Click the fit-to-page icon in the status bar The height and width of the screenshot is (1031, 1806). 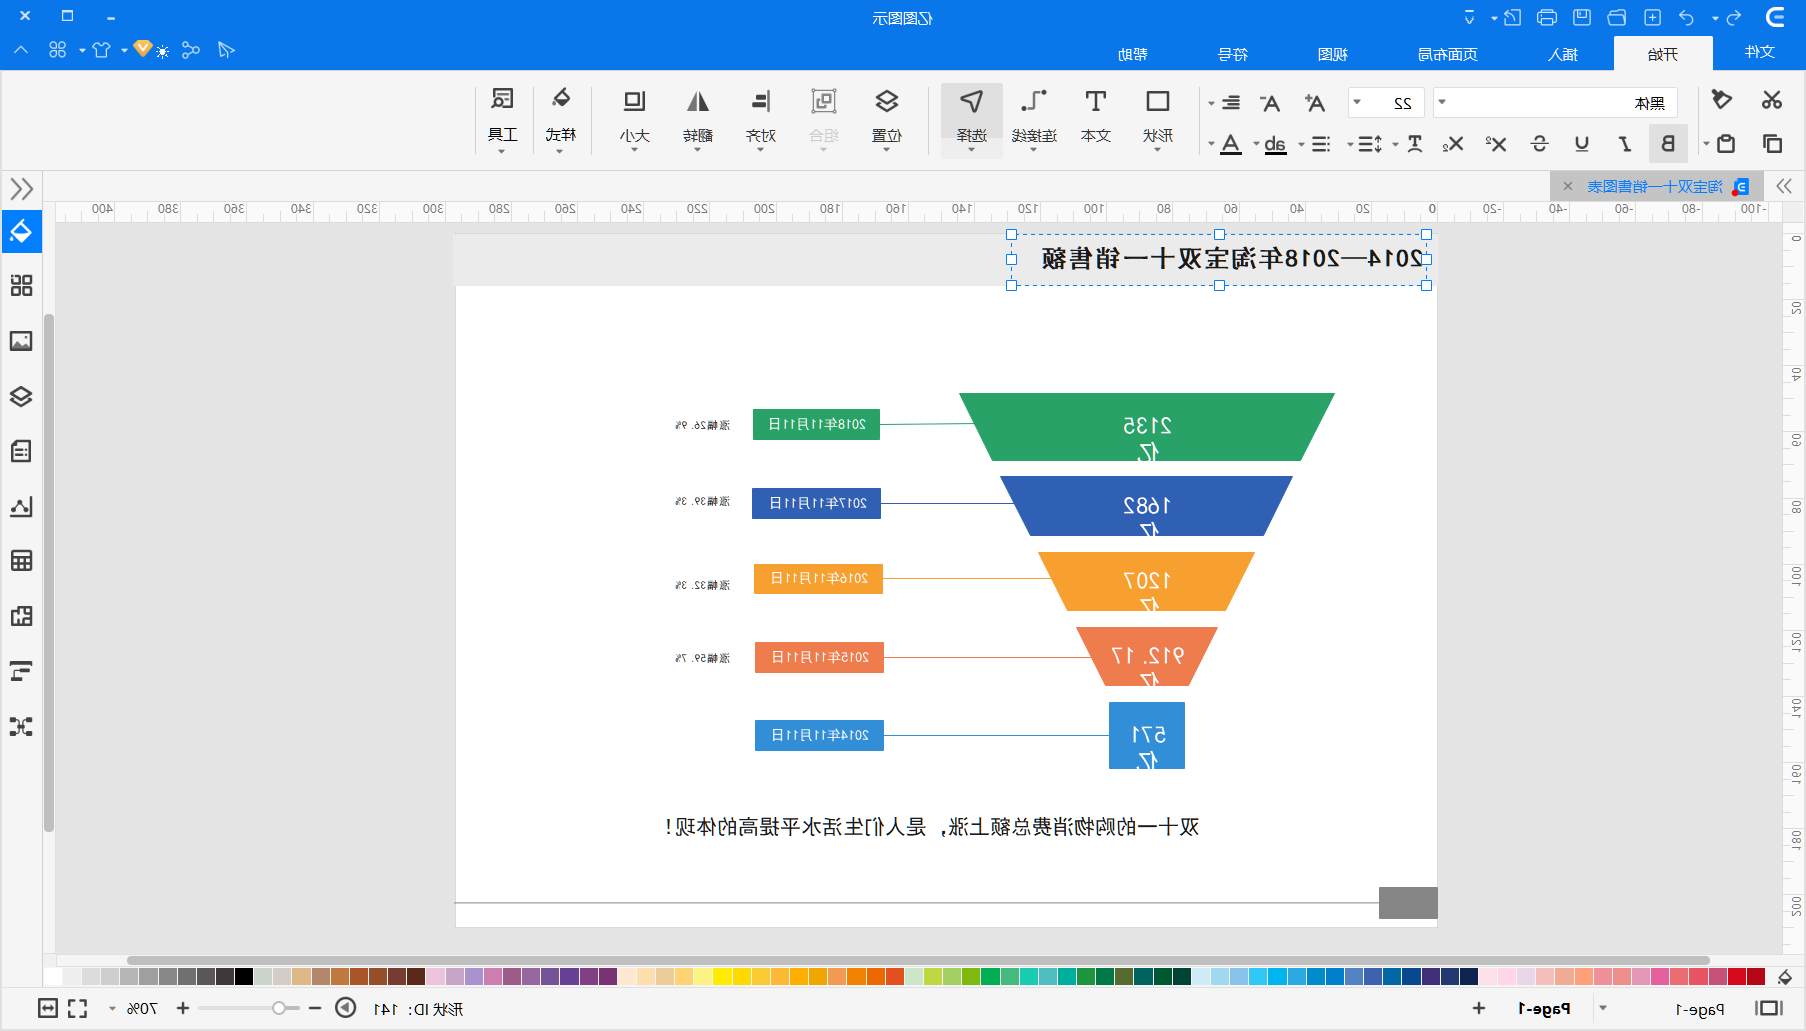[48, 1008]
